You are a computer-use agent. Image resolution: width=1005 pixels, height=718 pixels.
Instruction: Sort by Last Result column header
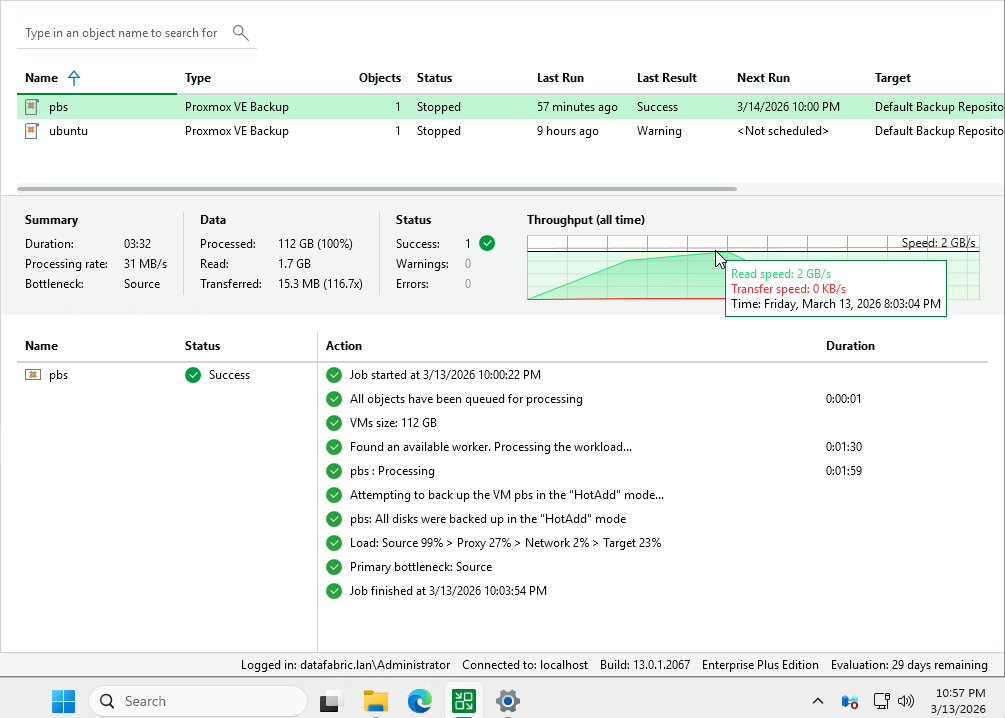[x=667, y=78]
